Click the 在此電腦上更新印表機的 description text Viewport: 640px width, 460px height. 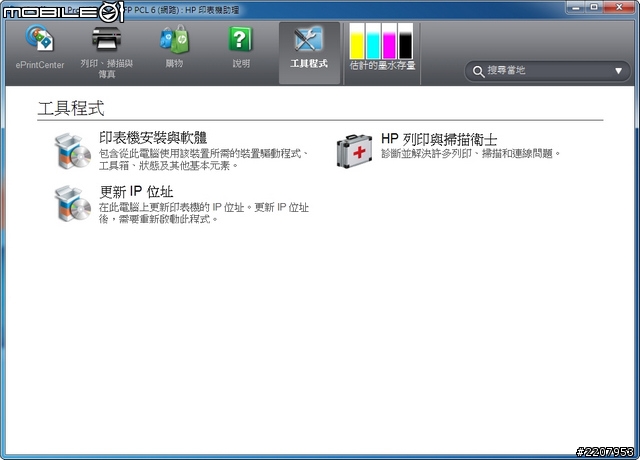click(204, 213)
